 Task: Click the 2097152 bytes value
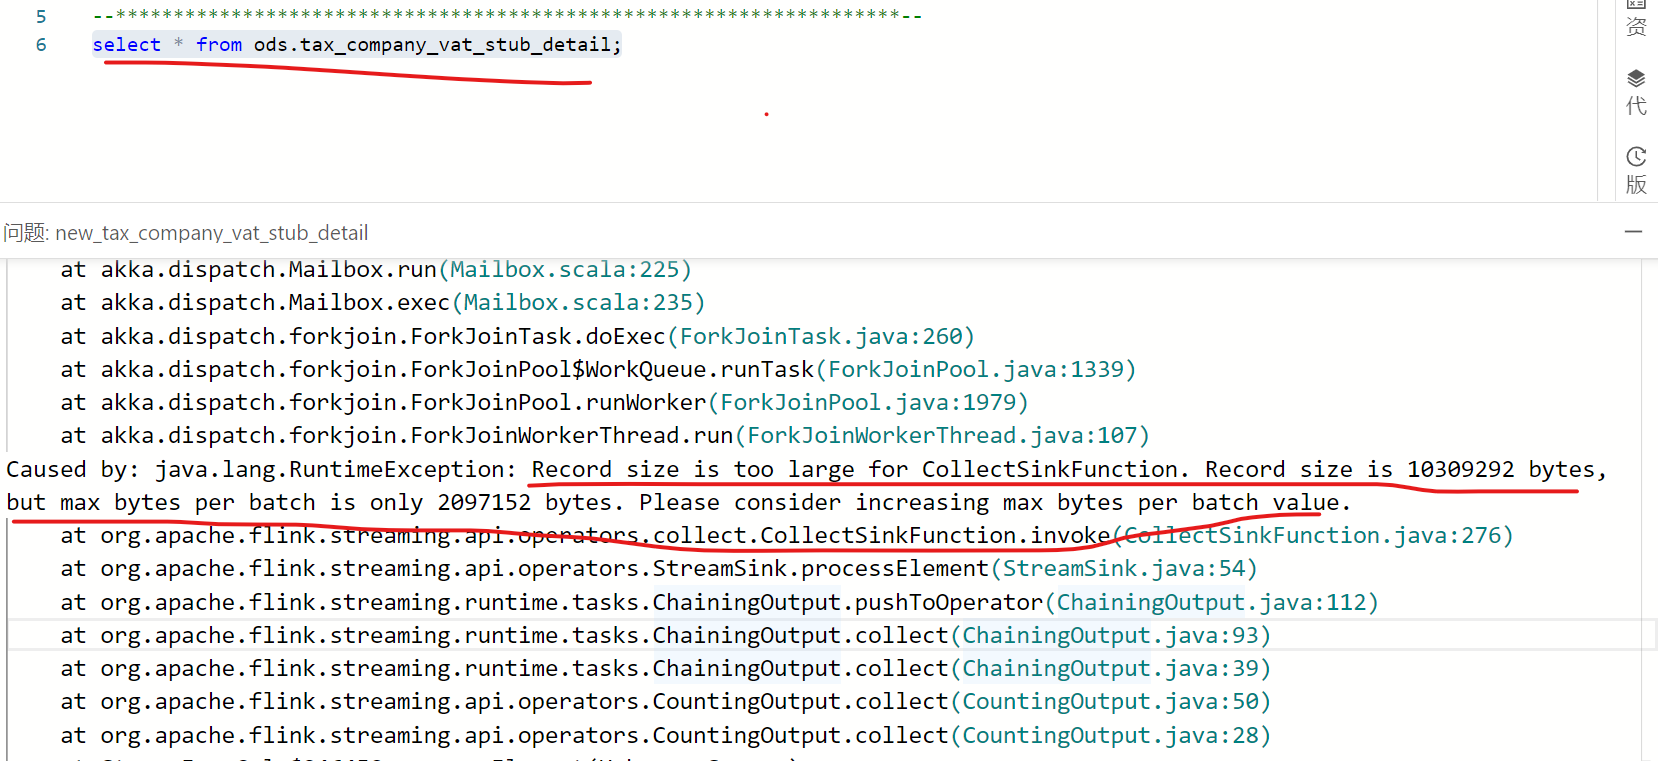coord(525,503)
